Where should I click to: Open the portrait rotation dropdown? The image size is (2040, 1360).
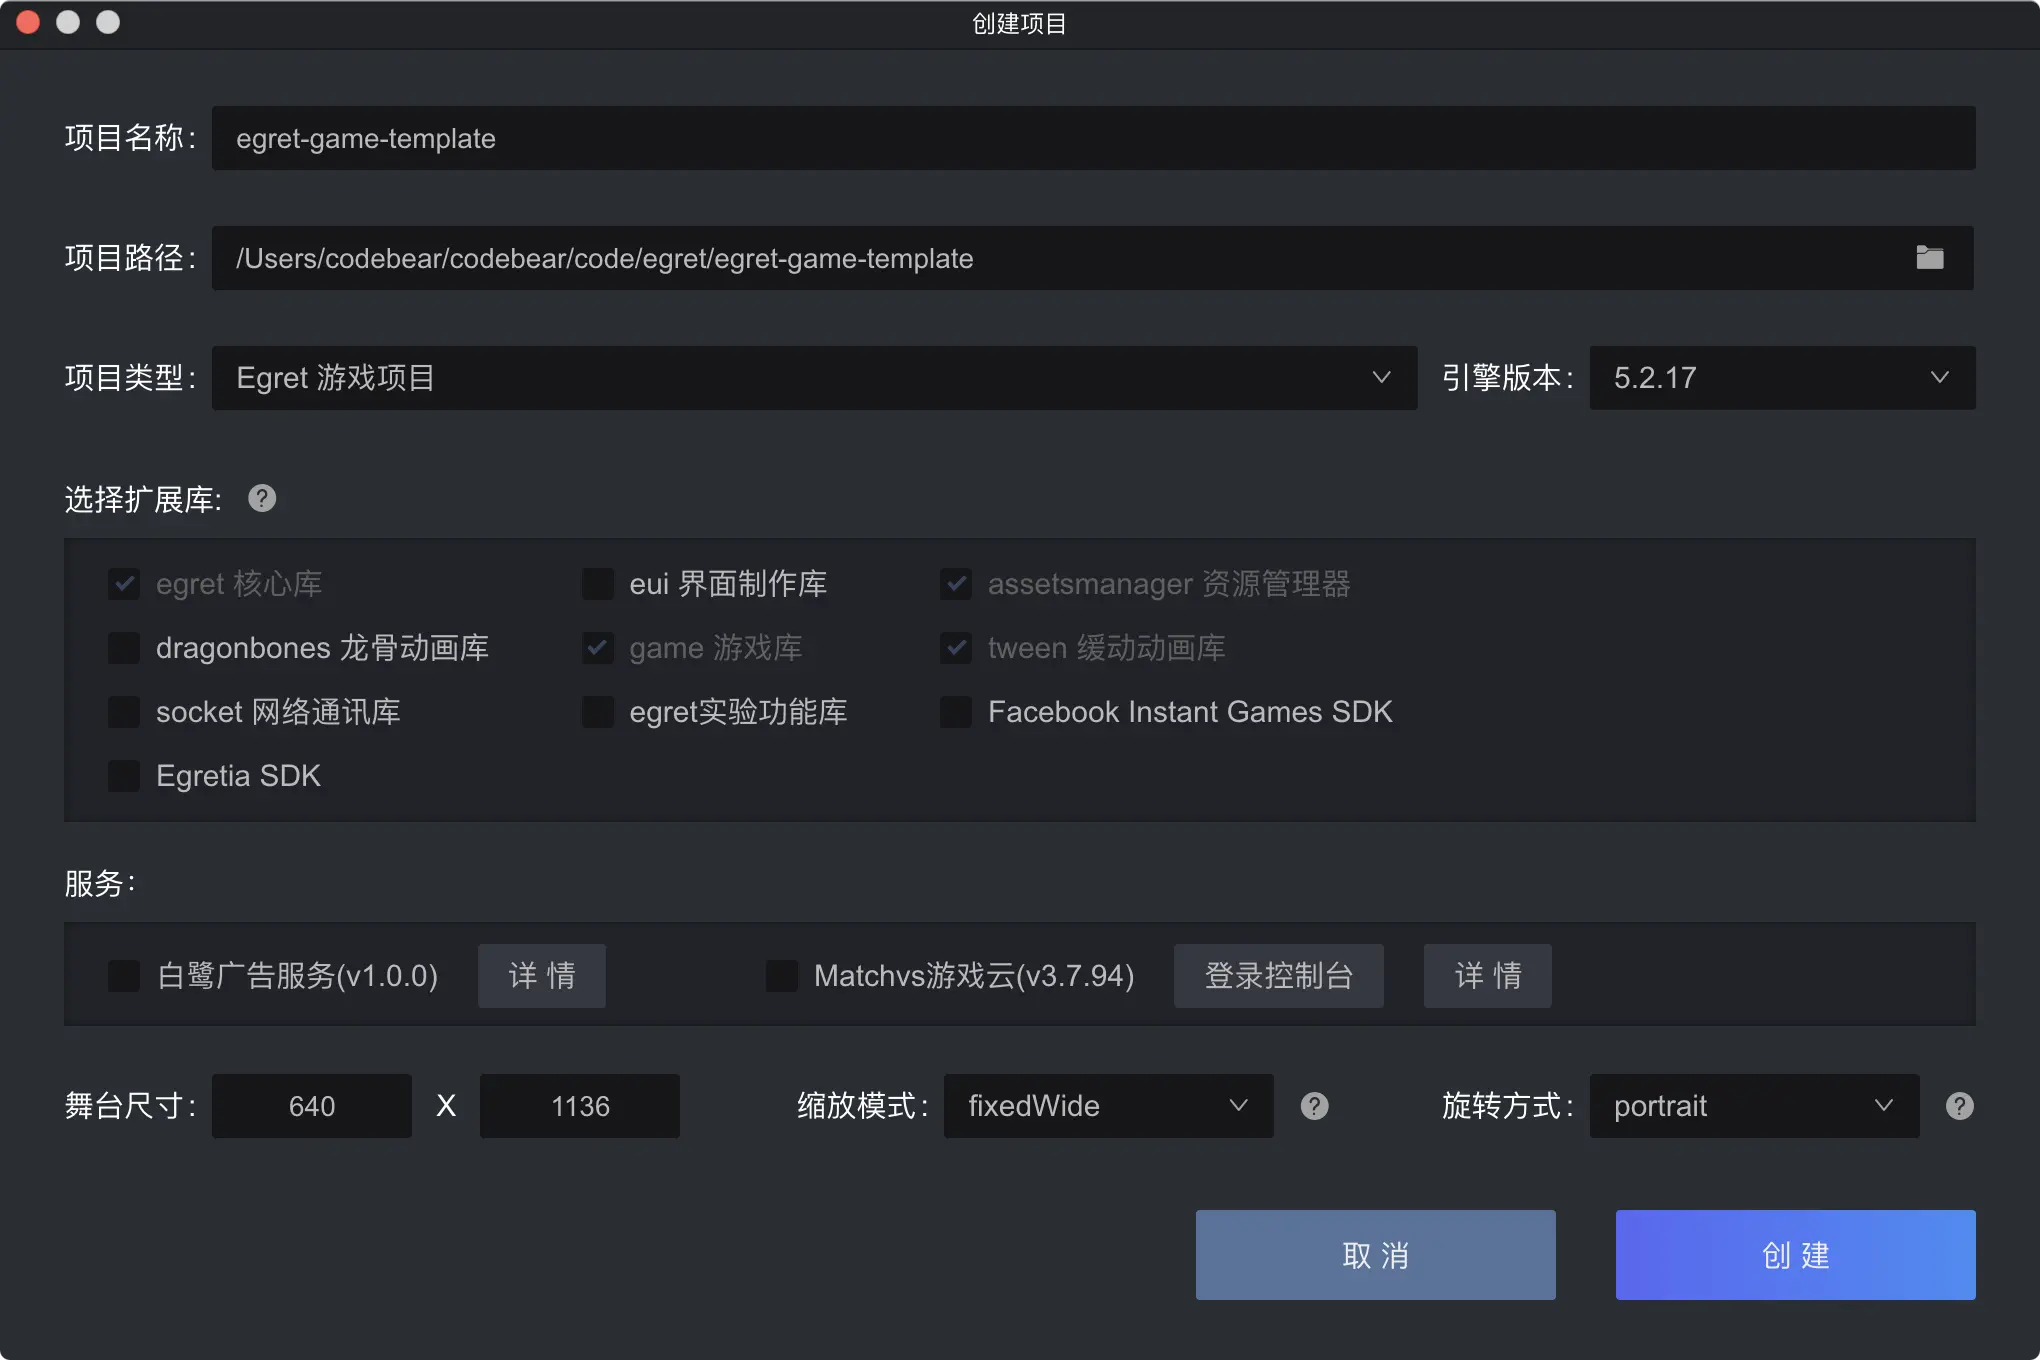click(x=1754, y=1106)
